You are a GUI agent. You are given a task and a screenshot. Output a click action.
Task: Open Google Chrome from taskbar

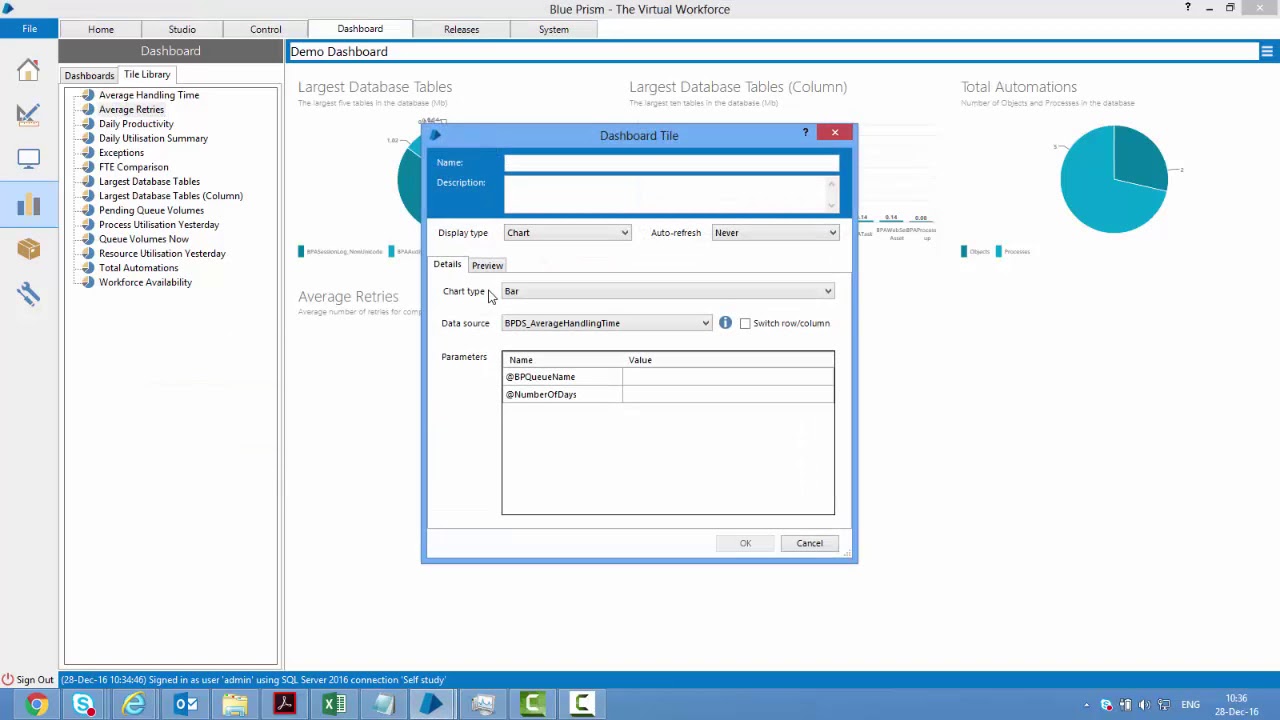click(x=36, y=705)
